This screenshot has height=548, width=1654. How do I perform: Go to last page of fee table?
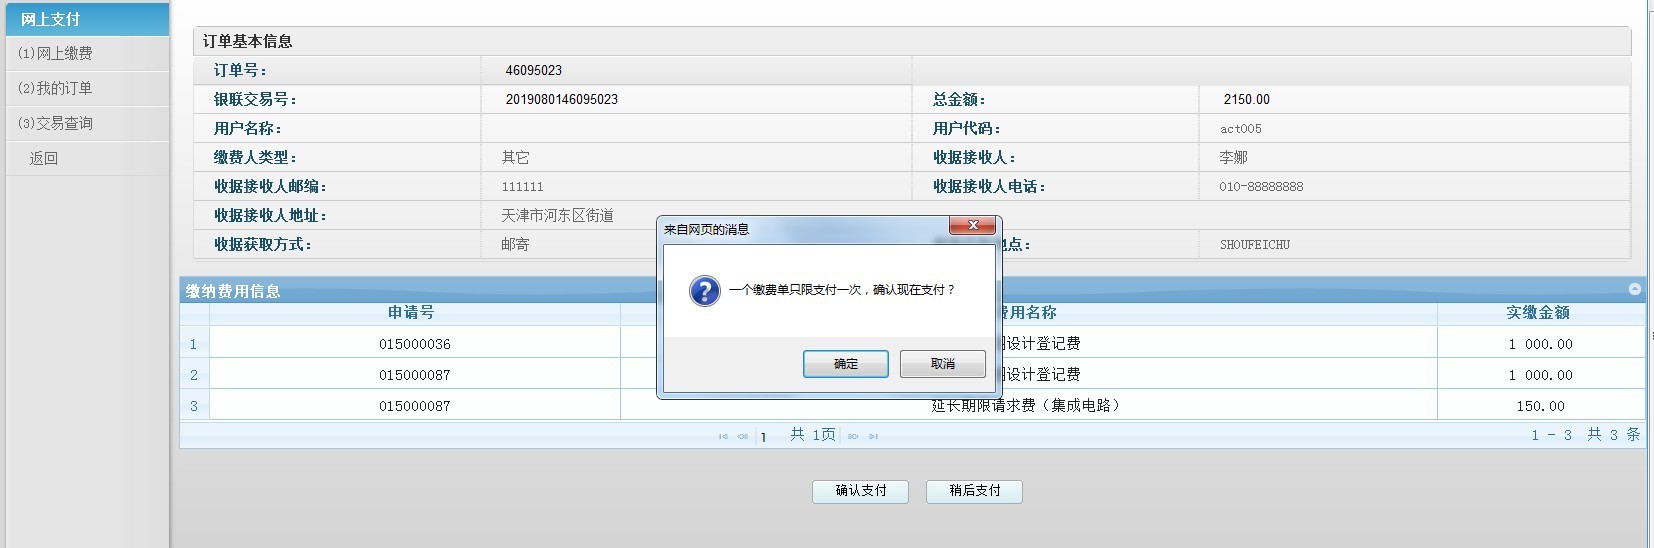(873, 436)
